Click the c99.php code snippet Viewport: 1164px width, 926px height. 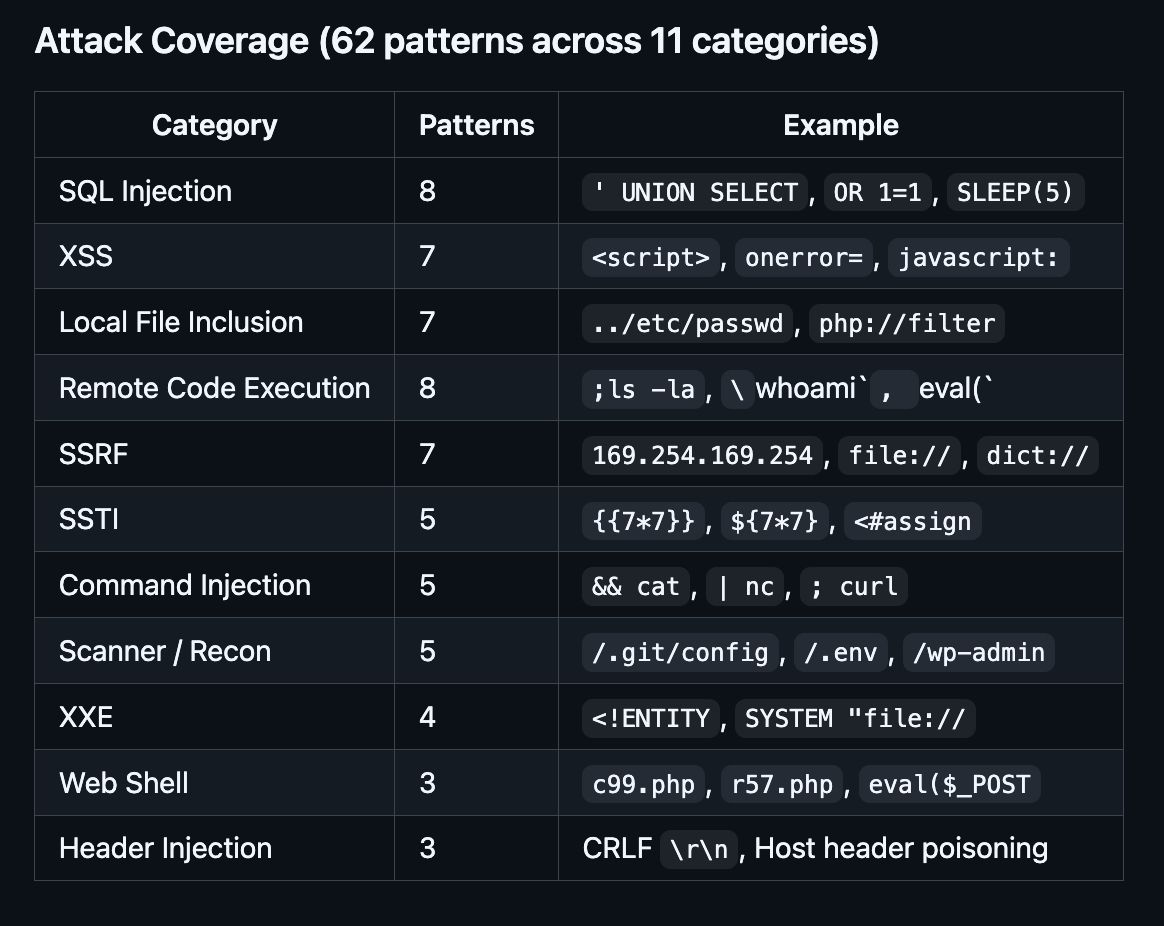pos(644,784)
